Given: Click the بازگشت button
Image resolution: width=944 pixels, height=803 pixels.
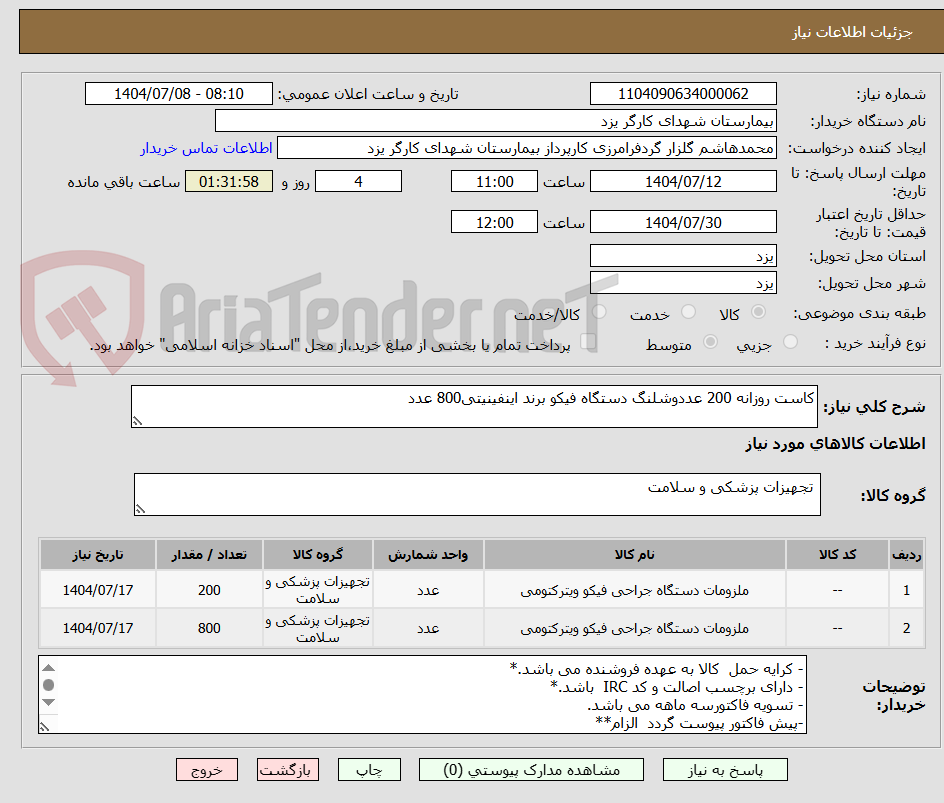Looking at the screenshot, I should click(x=288, y=769).
